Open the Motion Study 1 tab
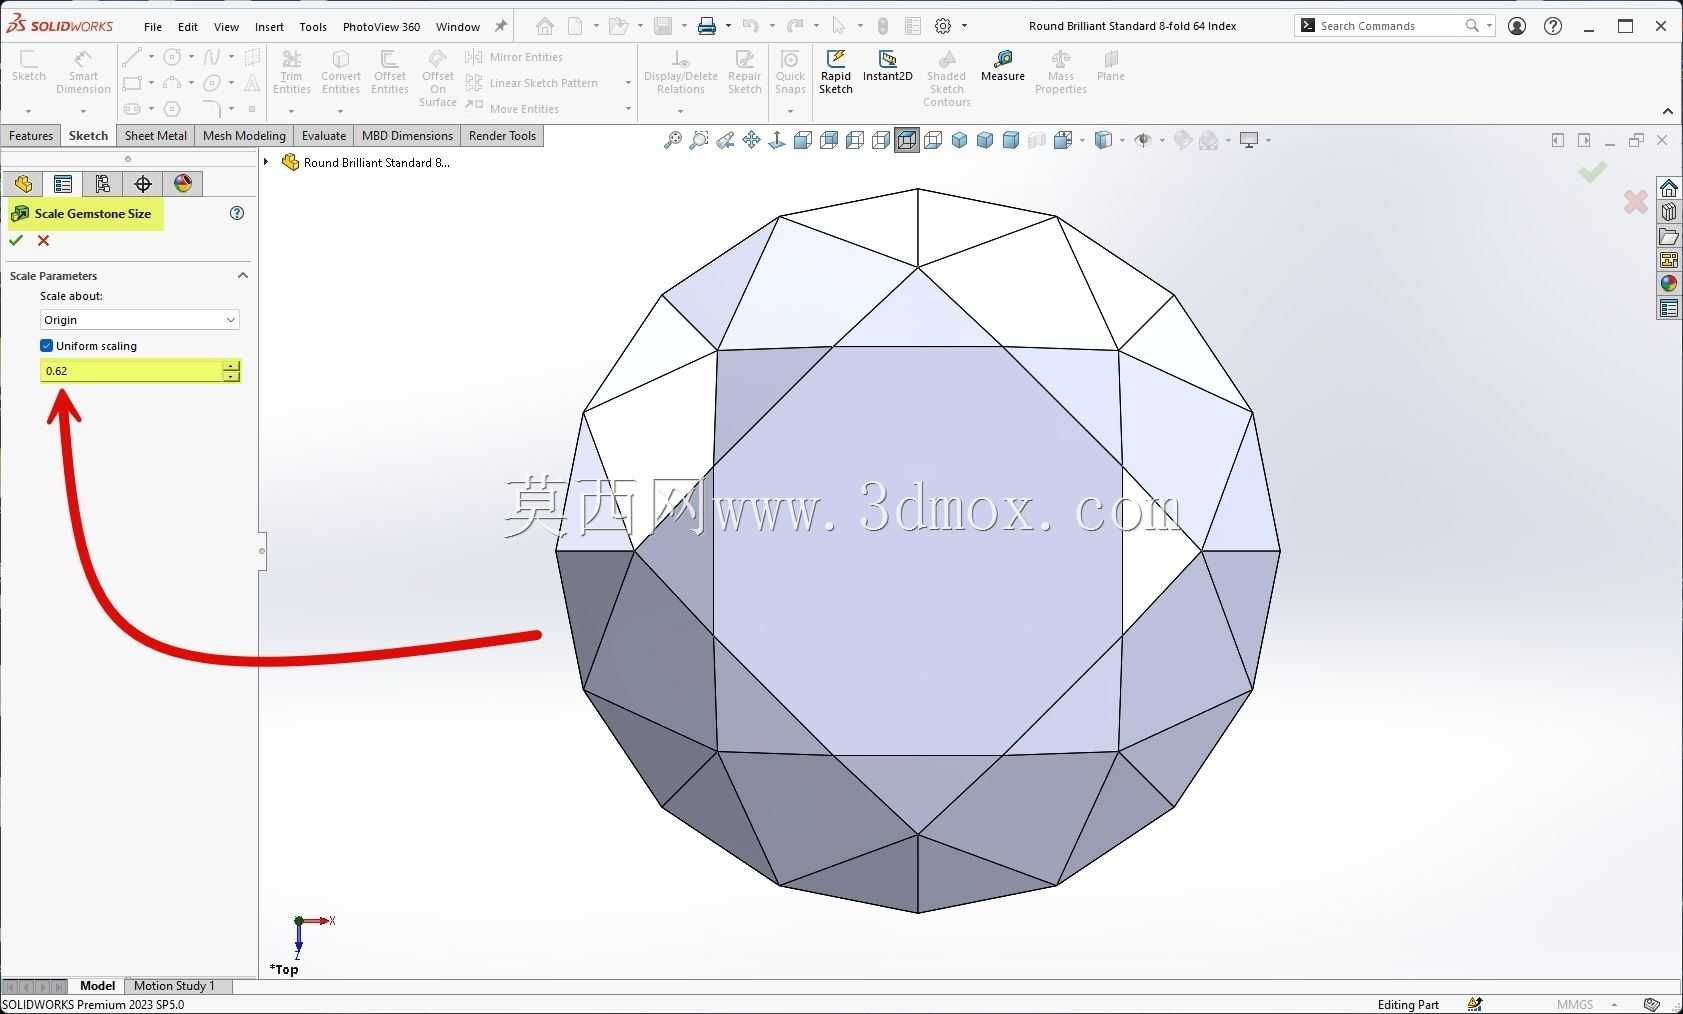 click(x=174, y=986)
